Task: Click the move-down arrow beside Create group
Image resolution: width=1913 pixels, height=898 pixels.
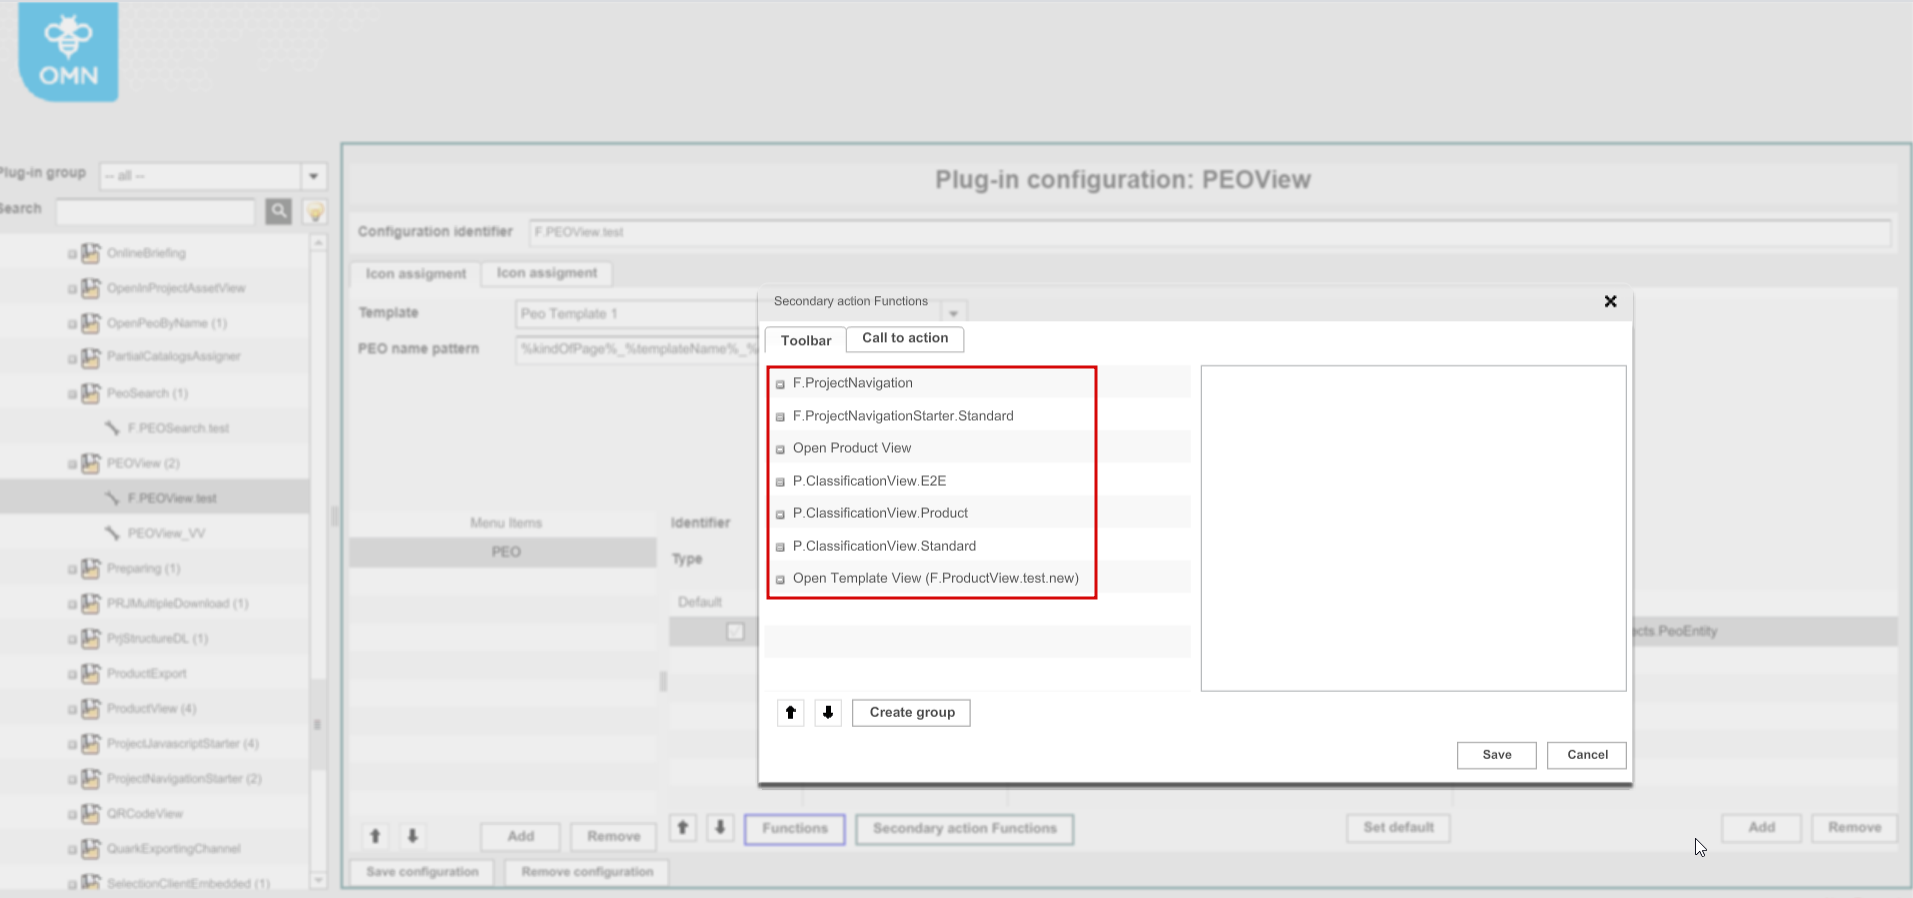Action: pos(828,713)
